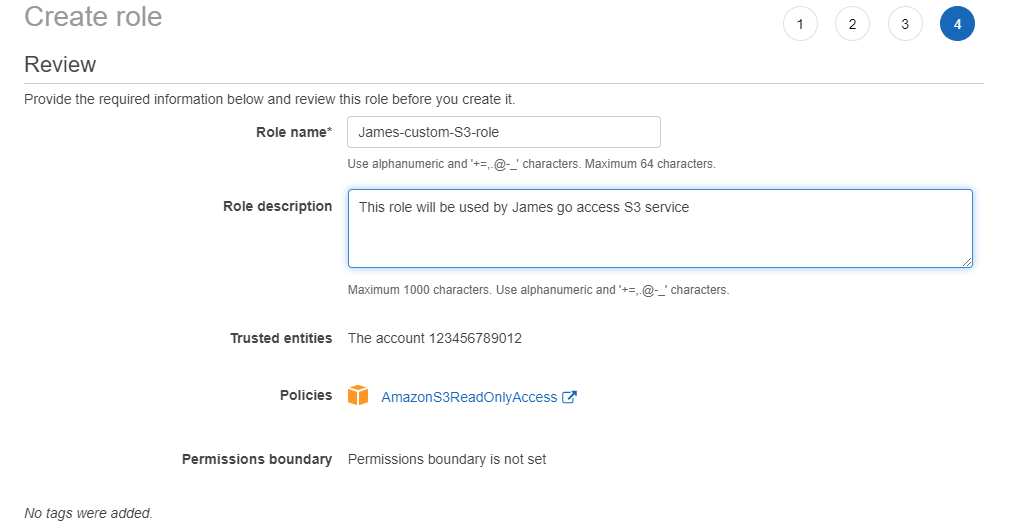Click the Role name label

click(294, 132)
